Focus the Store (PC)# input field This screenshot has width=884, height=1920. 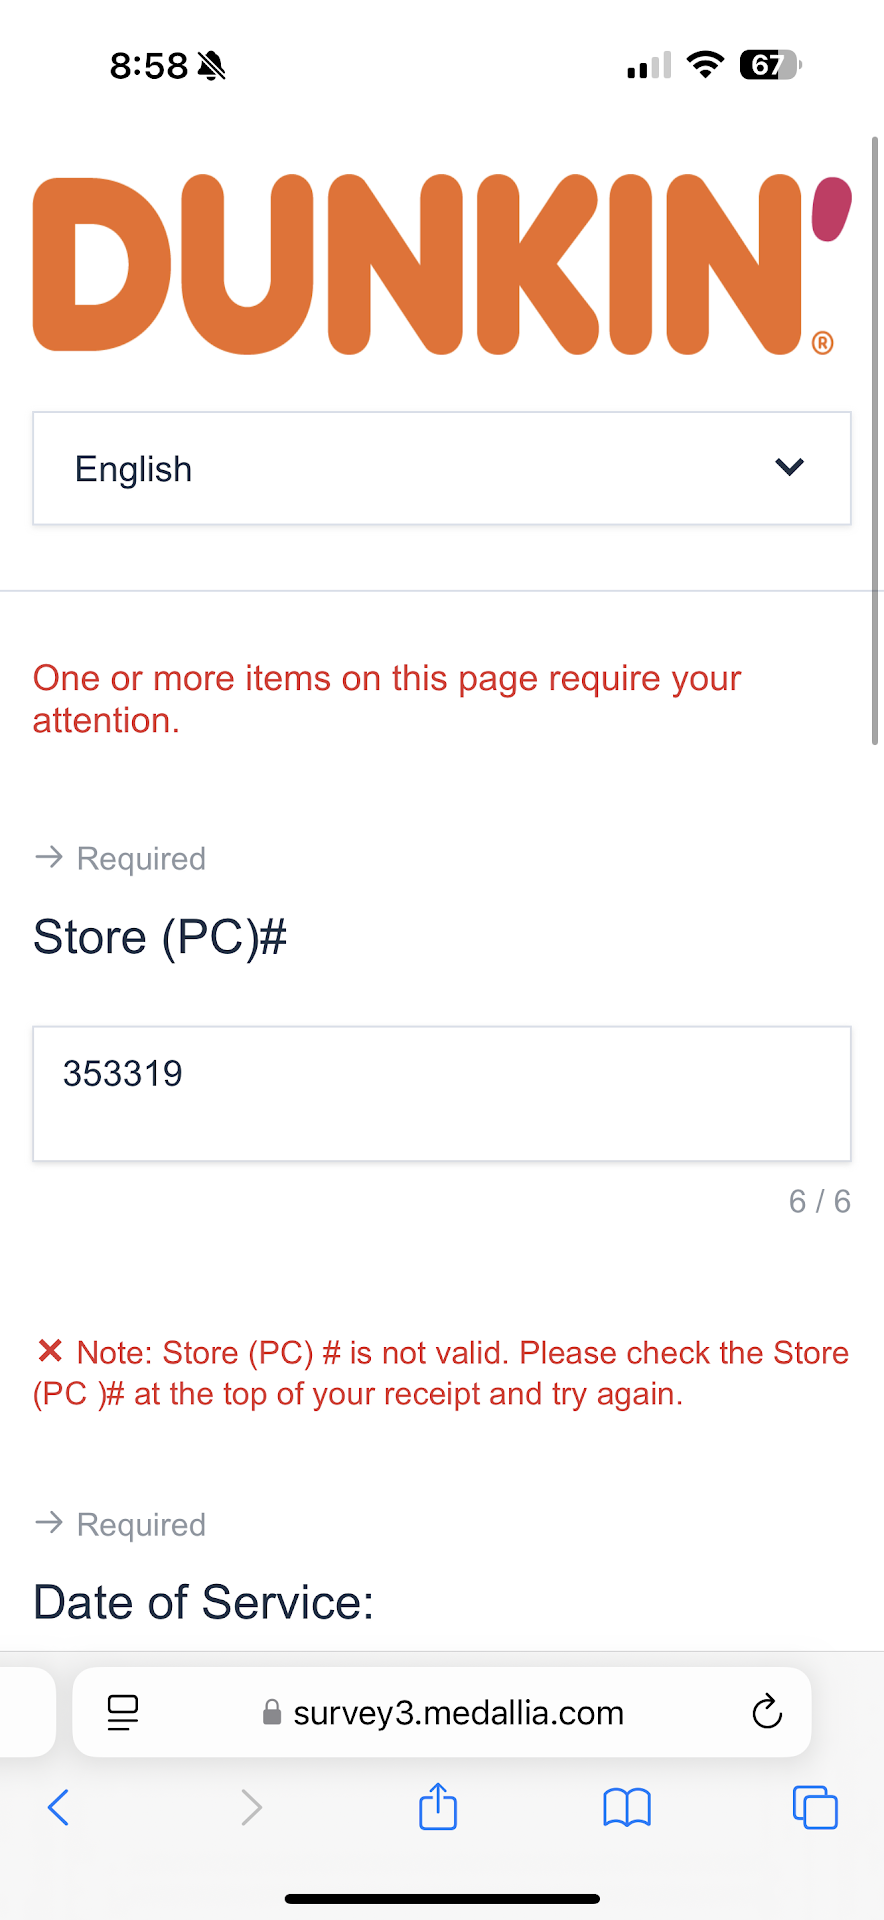click(441, 1093)
